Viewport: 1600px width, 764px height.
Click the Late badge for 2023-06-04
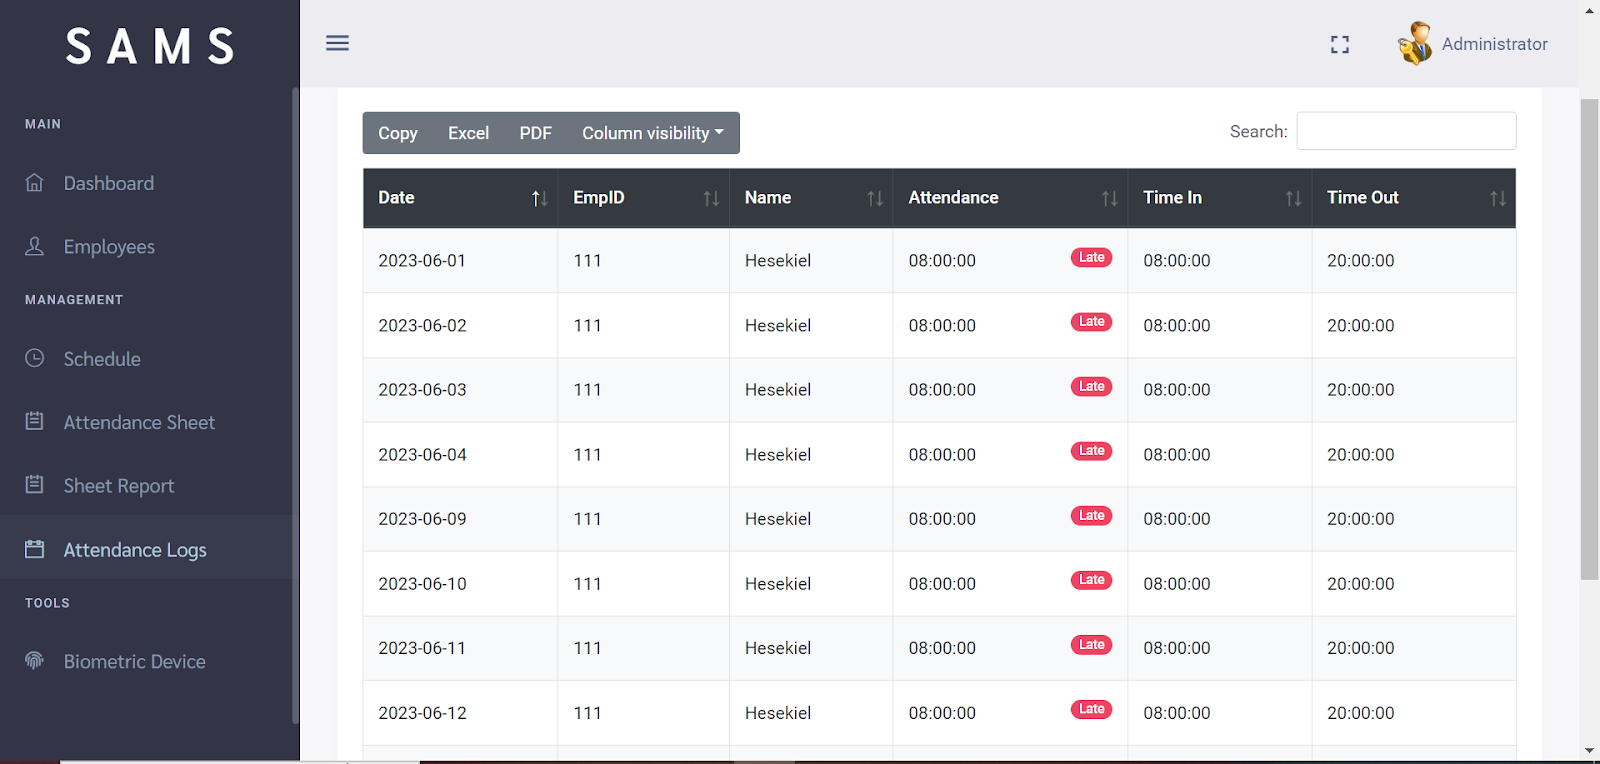1091,451
